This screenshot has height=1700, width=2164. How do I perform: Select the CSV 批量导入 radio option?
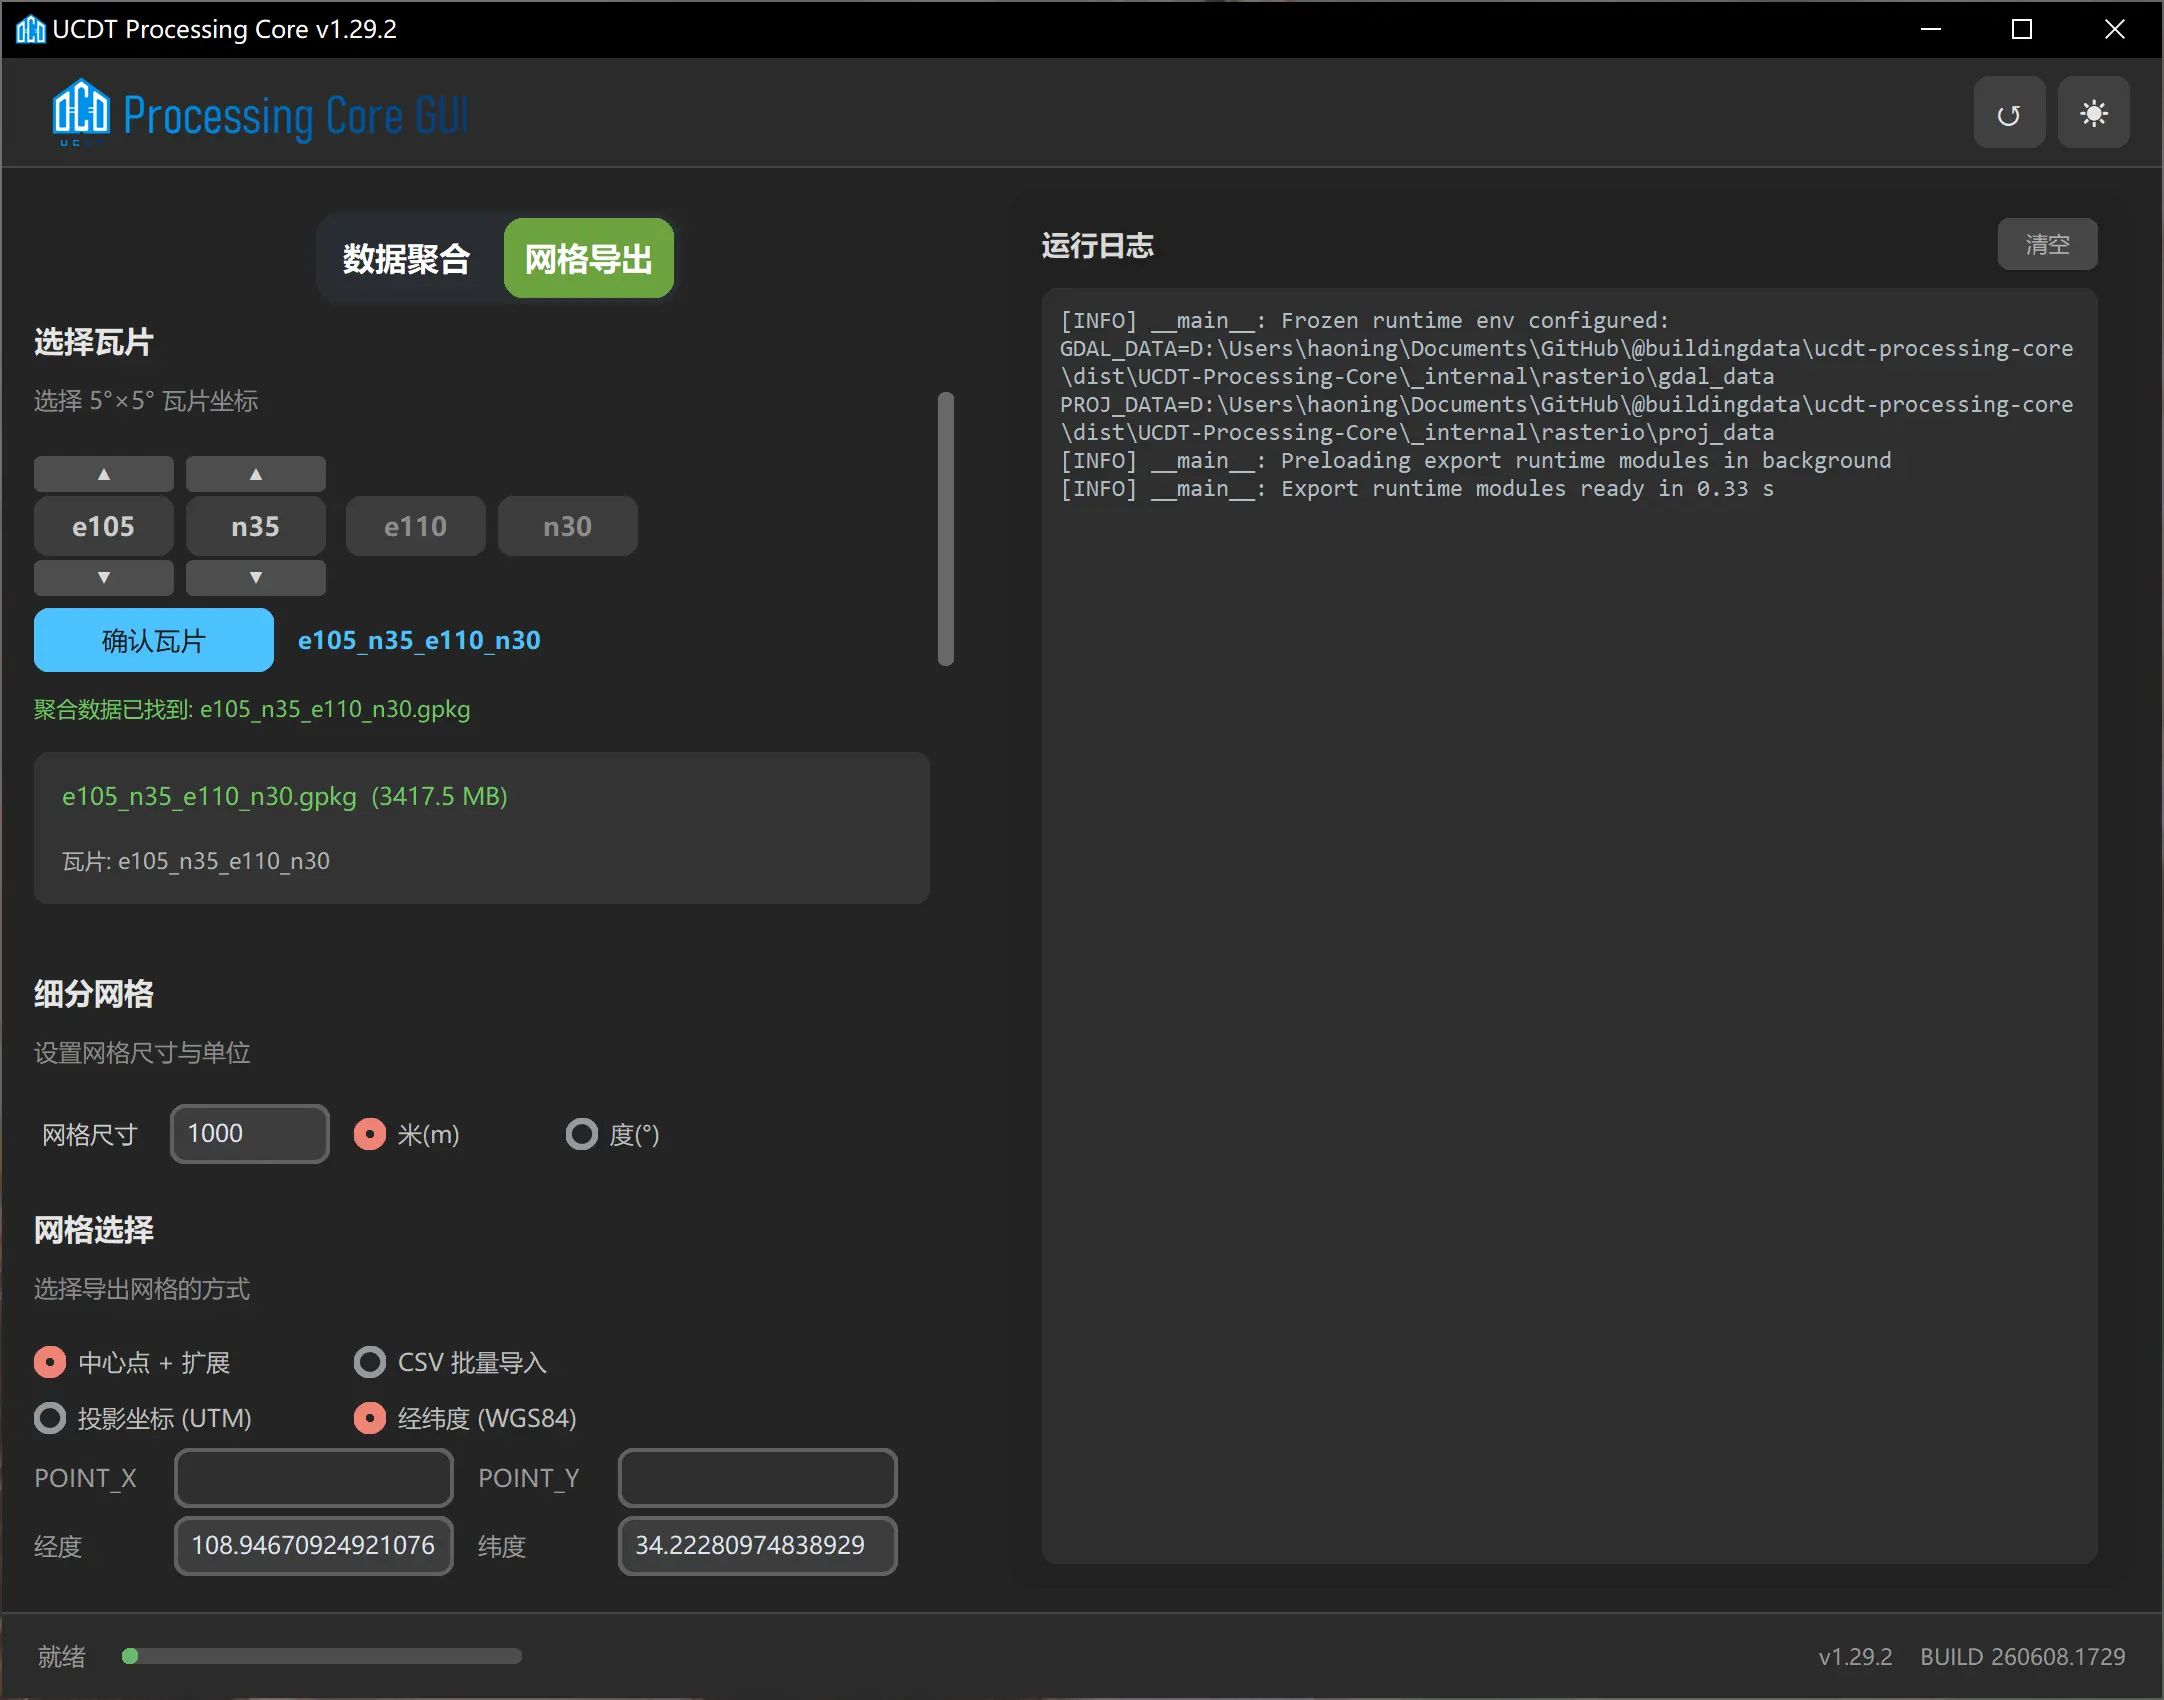coord(369,1362)
